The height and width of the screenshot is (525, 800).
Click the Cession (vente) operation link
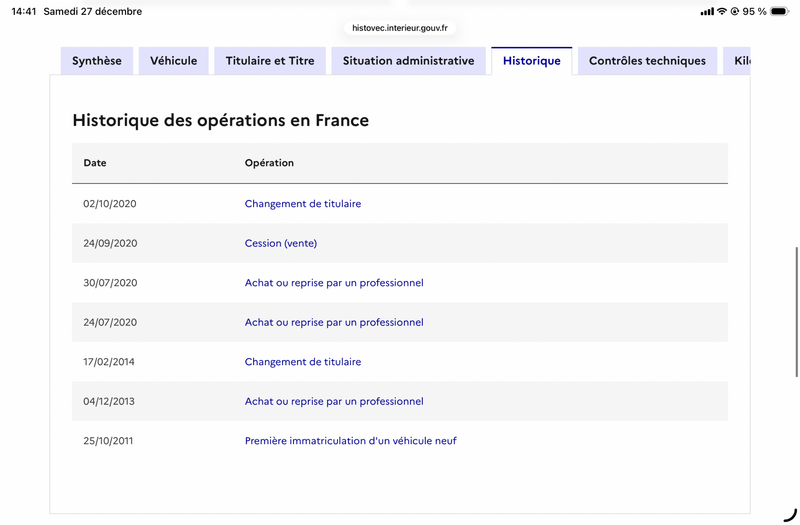click(x=281, y=243)
